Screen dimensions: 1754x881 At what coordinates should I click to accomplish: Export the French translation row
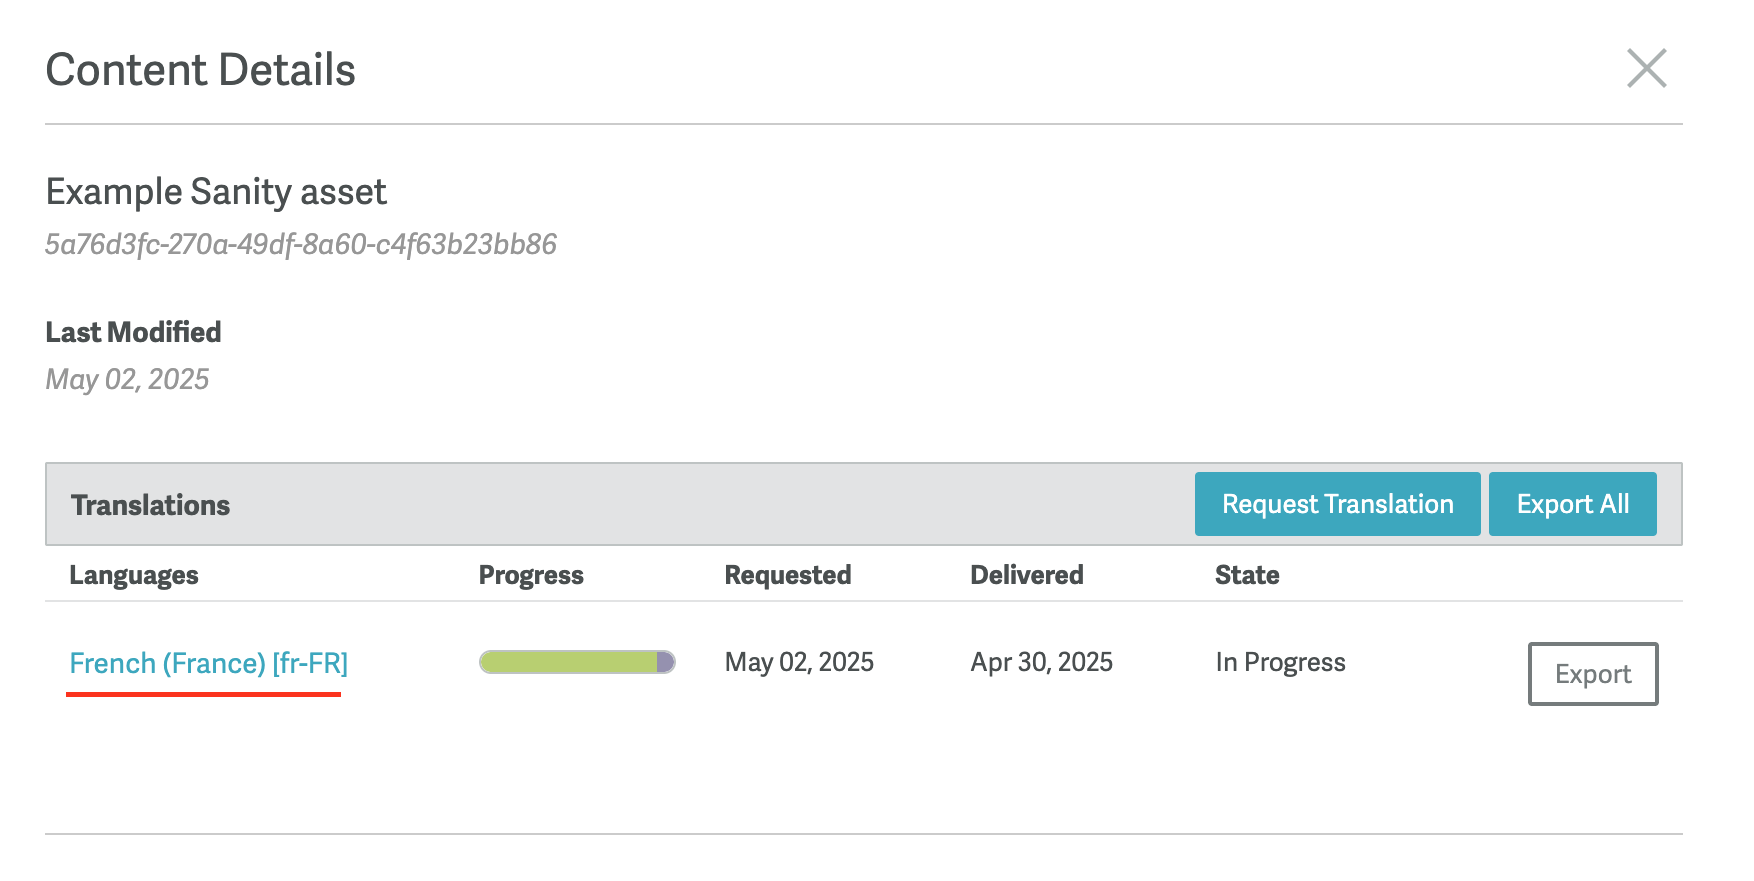1592,674
